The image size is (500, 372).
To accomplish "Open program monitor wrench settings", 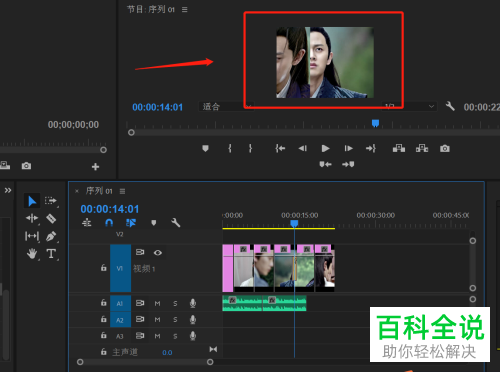I will click(x=450, y=106).
